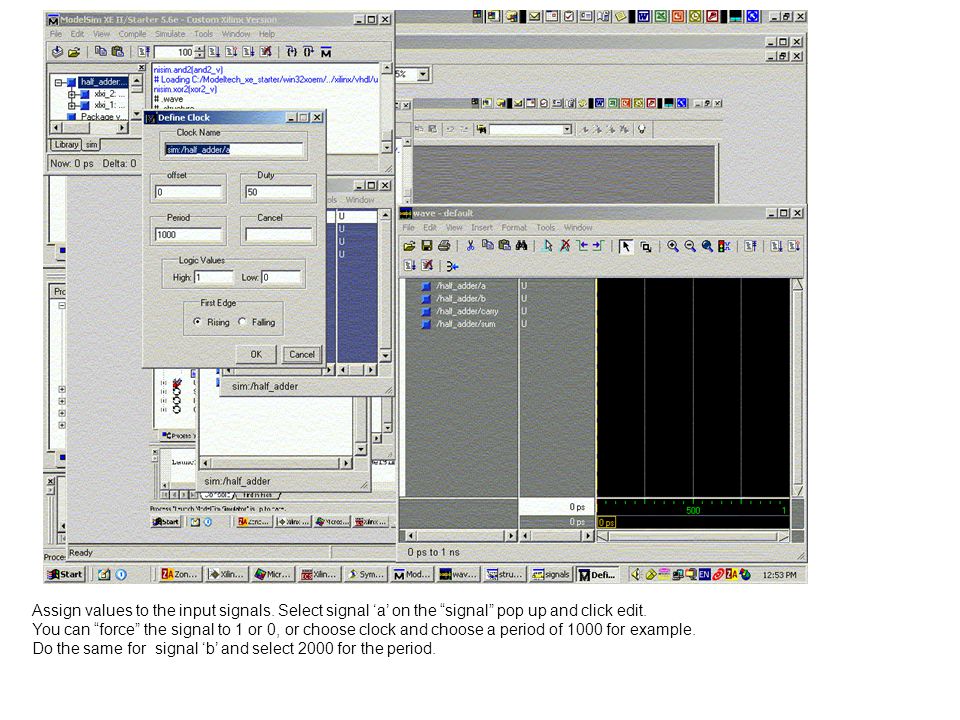This screenshot has width=960, height=720.
Task: Click the run length stepper arrows
Action: click(x=200, y=52)
